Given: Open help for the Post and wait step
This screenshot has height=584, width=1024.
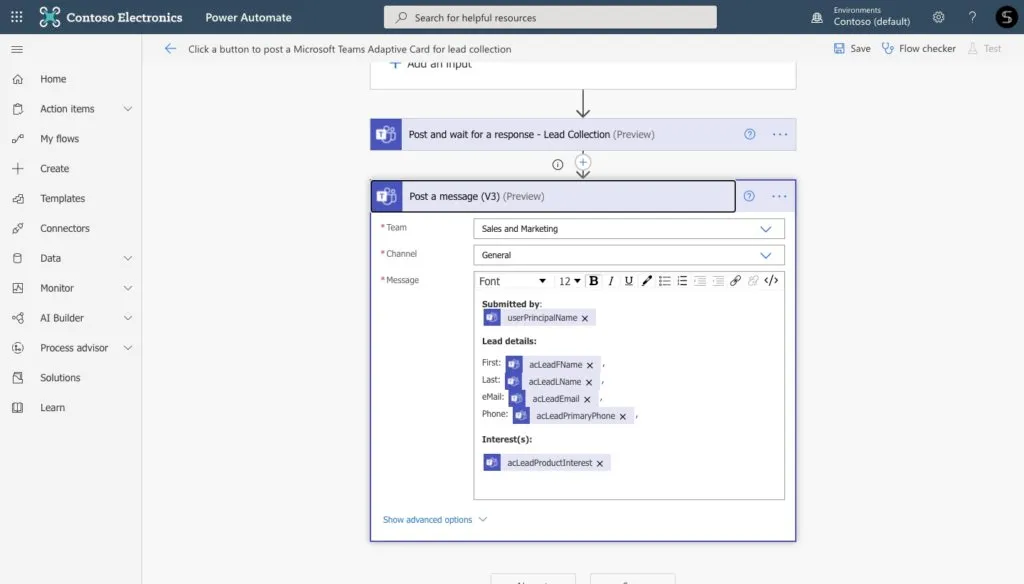Looking at the screenshot, I should tap(750, 135).
